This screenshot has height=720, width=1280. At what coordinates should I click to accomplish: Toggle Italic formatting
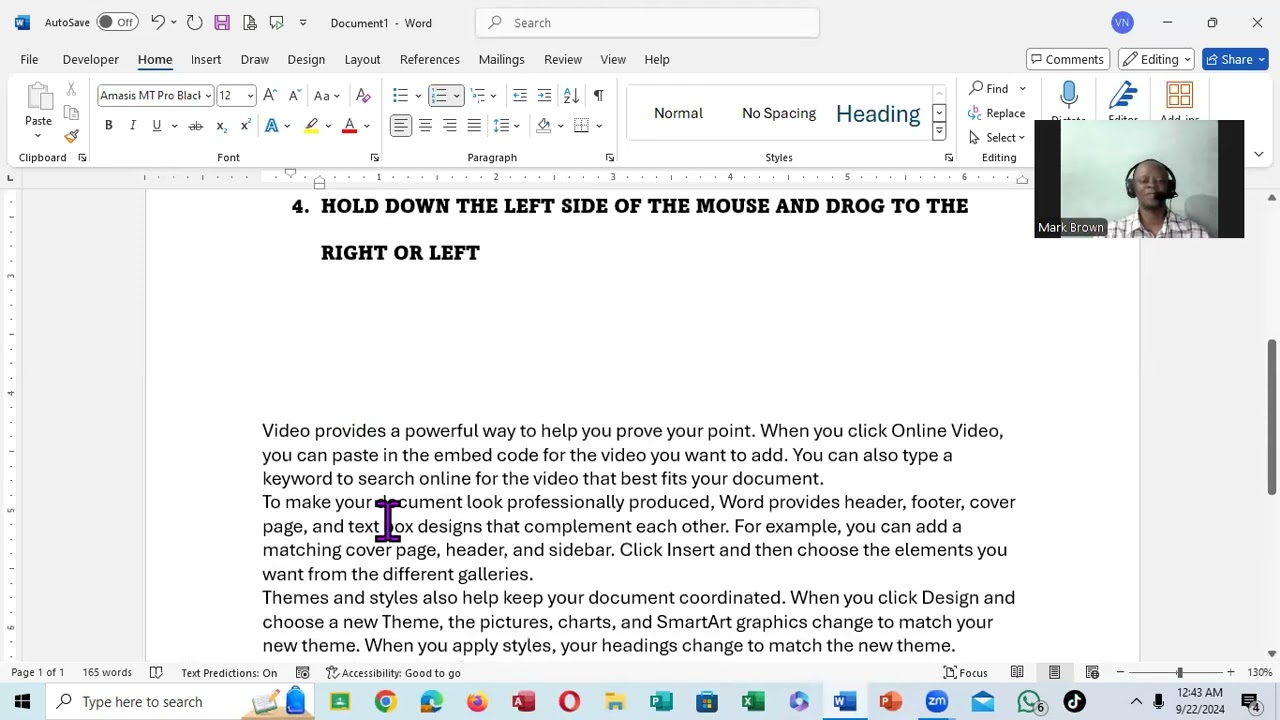(x=132, y=125)
